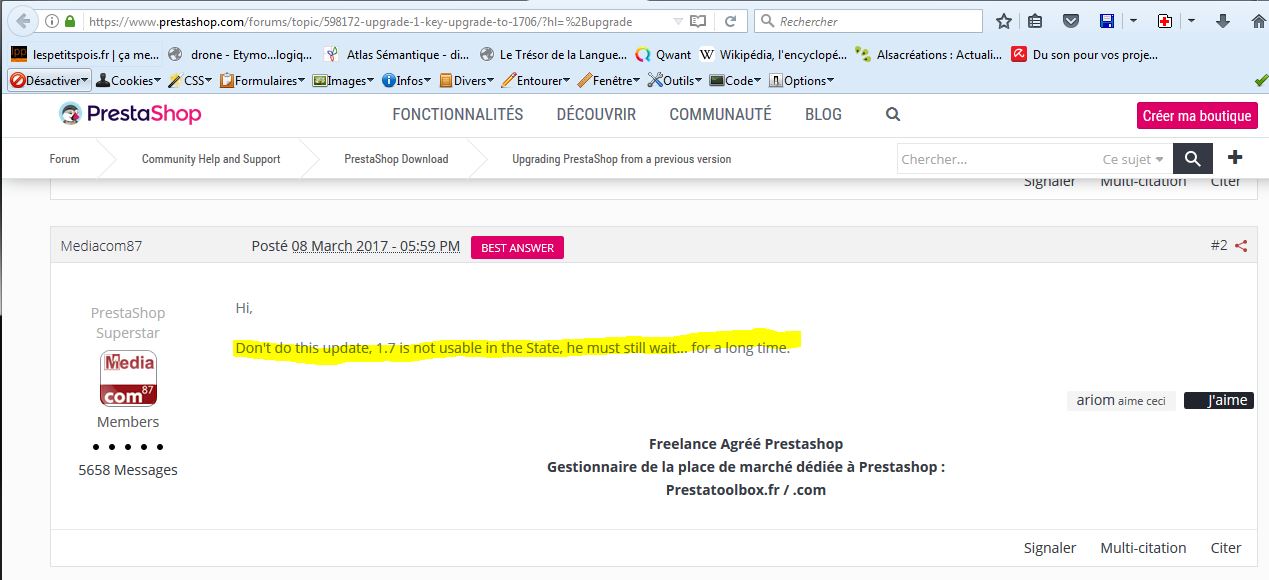This screenshot has height=580, width=1269.
Task: Bookmark this page with the star icon
Action: [1004, 21]
